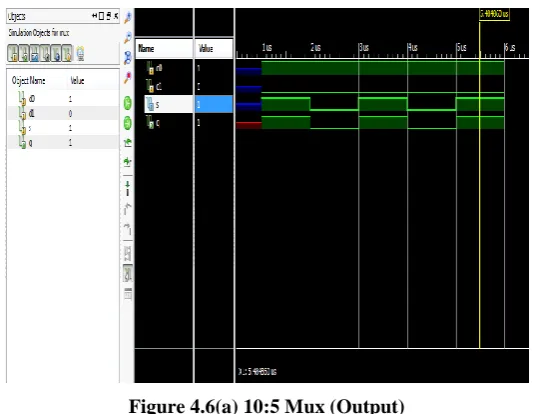535x414 pixels.
Task: Click the 3 us mark on the ruler
Action: (364, 48)
